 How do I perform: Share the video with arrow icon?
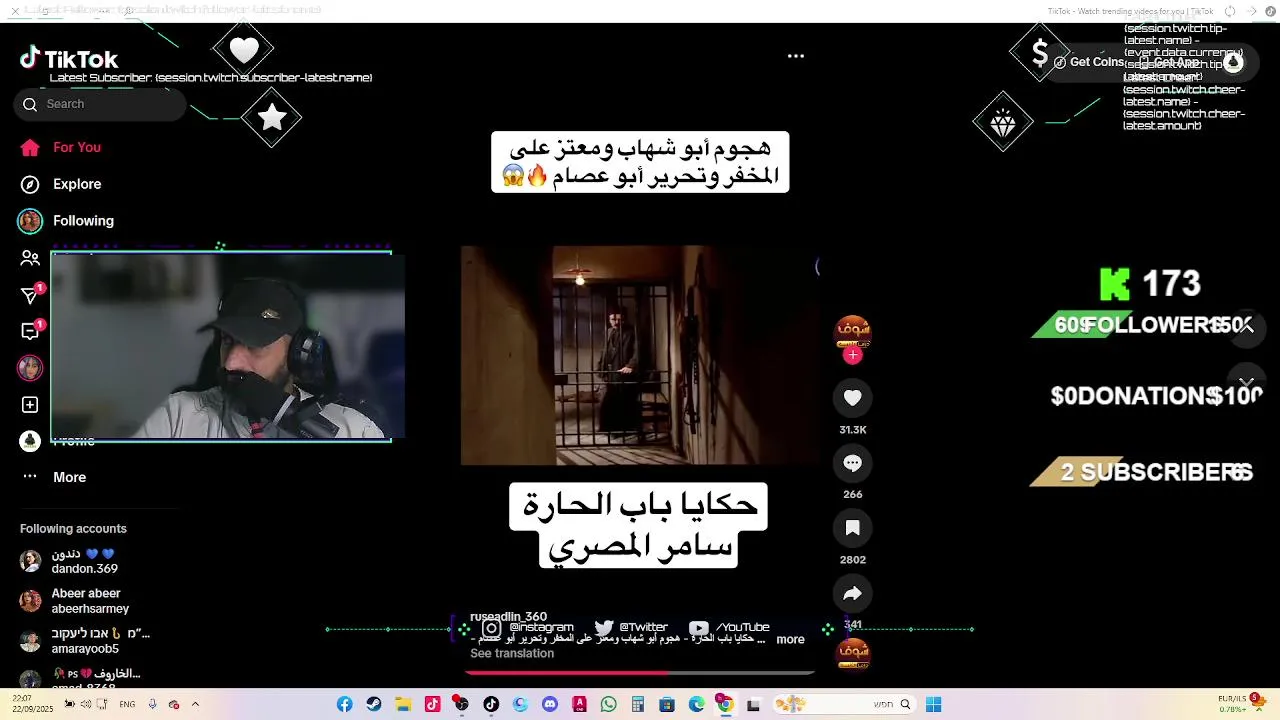853,593
